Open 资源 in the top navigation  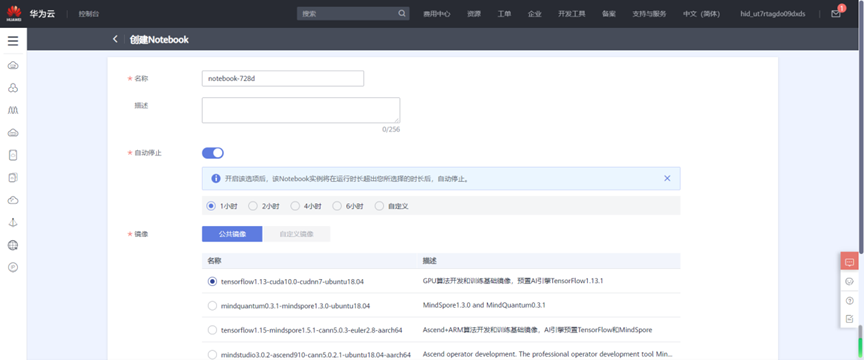pyautogui.click(x=474, y=14)
